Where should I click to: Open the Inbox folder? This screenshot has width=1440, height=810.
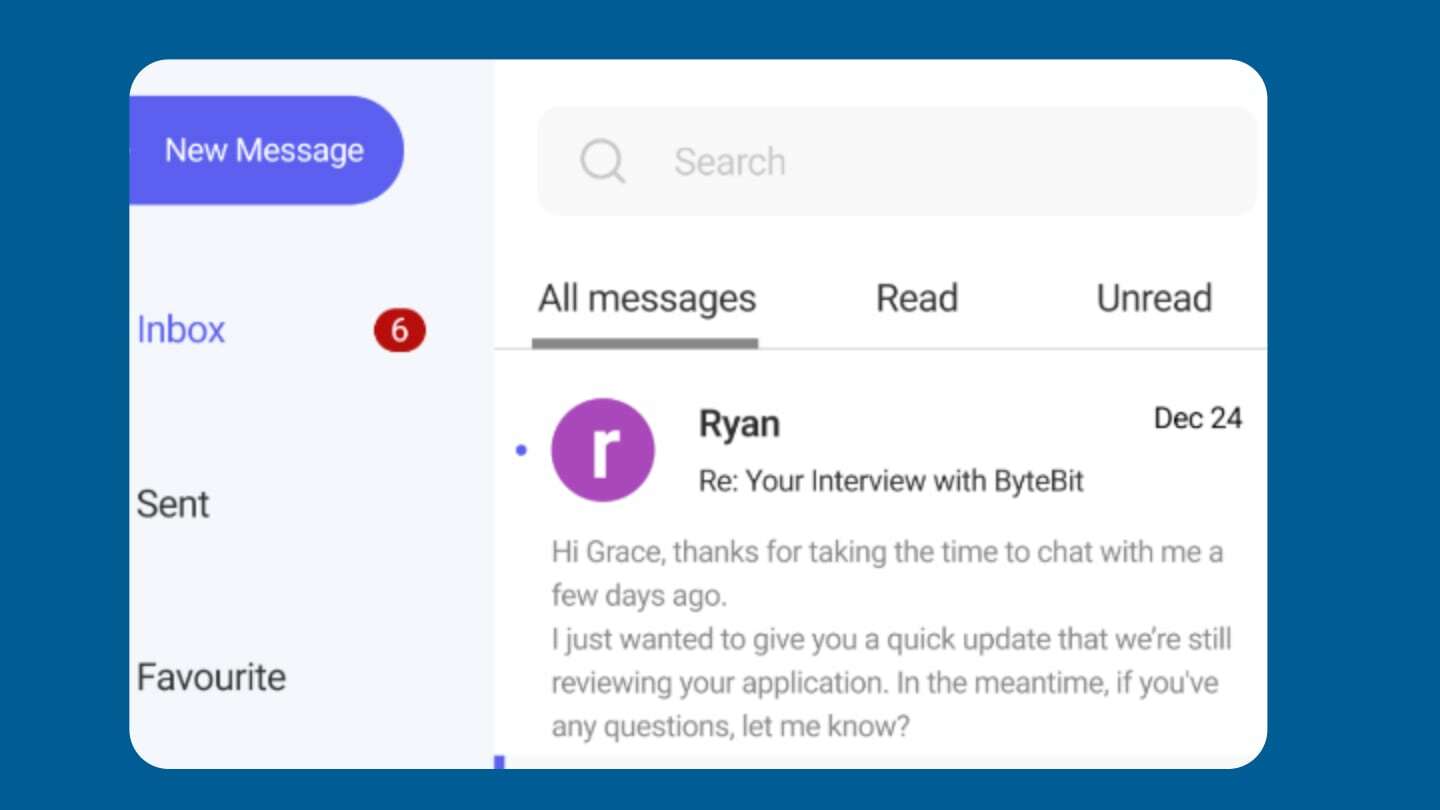[x=181, y=330]
